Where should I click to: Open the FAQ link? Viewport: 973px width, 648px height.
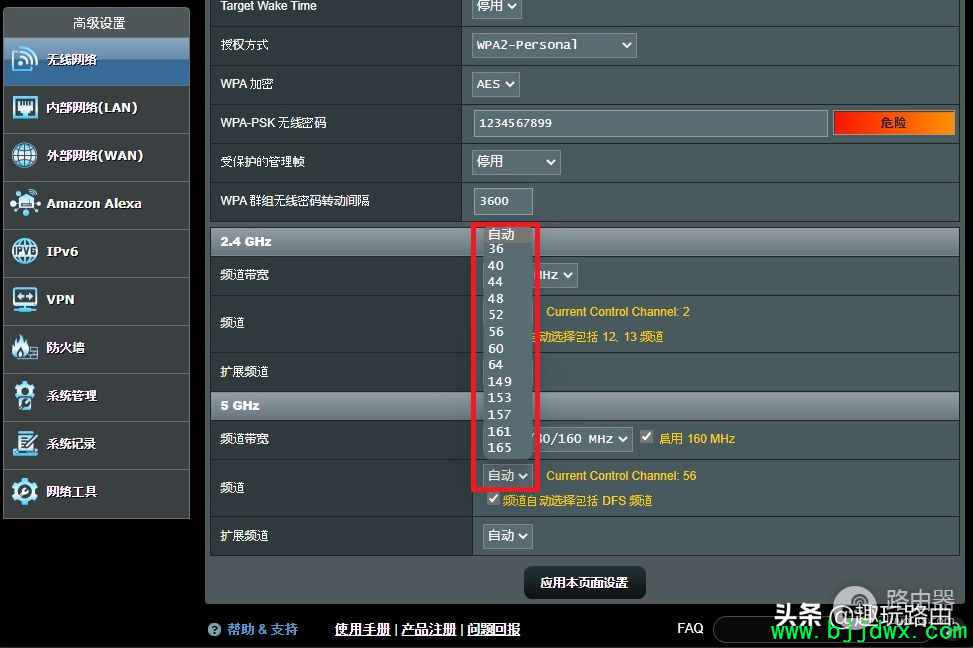point(690,629)
